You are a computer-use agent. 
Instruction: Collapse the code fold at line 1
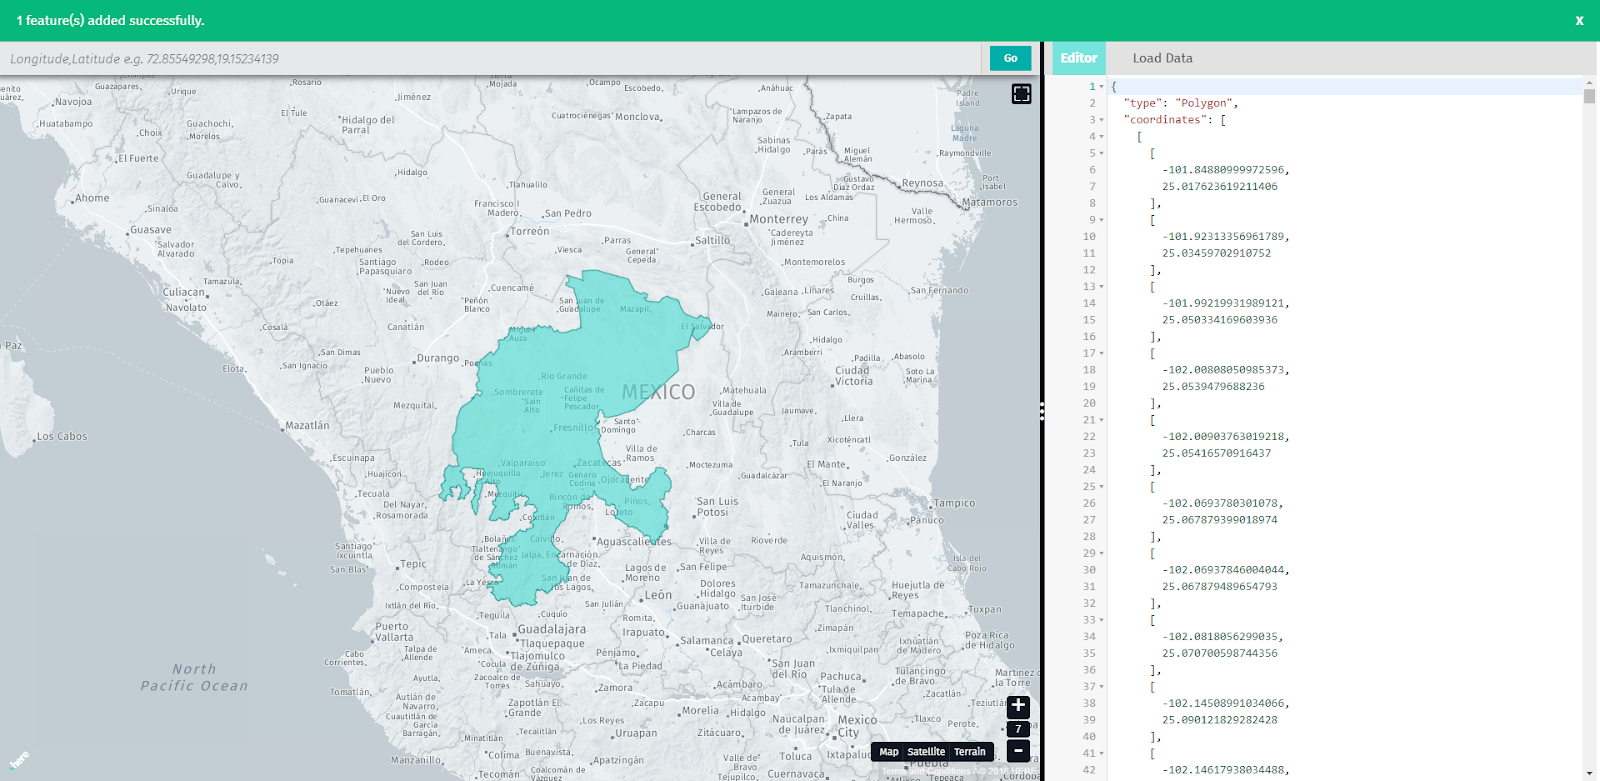(1102, 87)
